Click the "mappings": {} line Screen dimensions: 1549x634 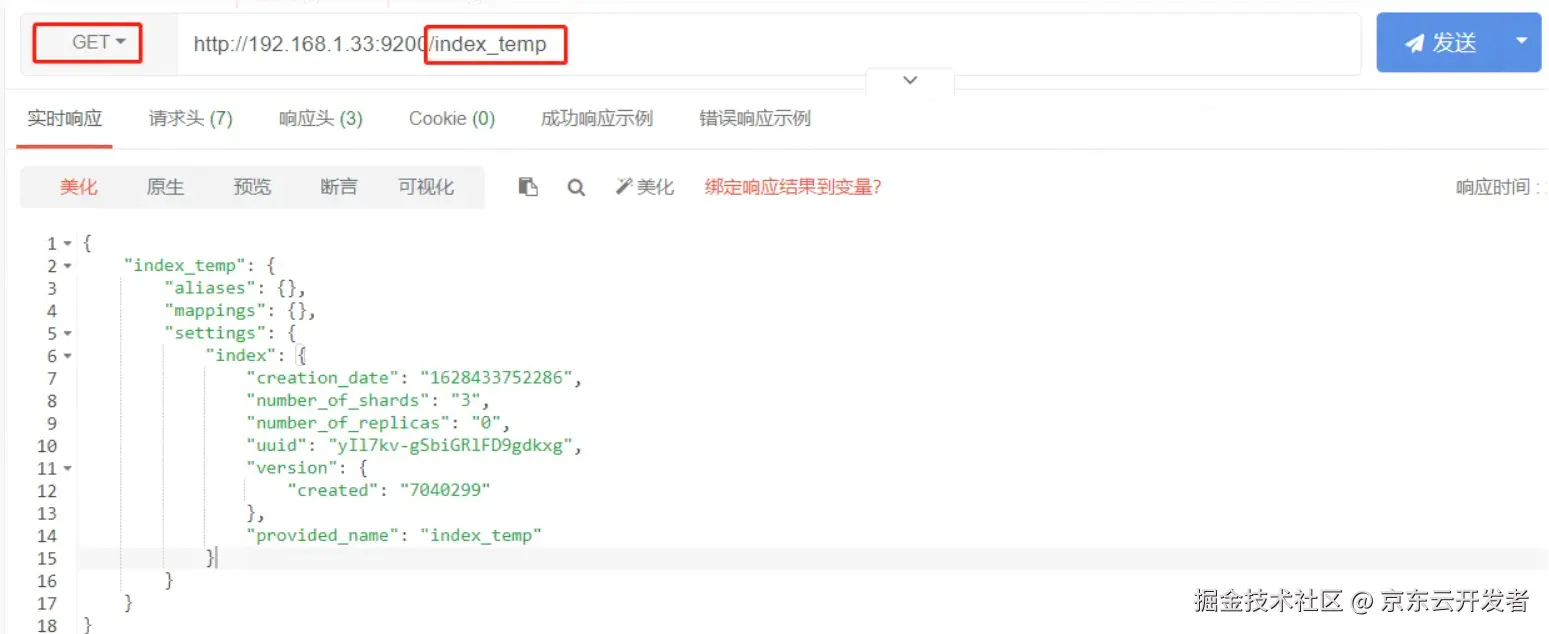pyautogui.click(x=240, y=311)
